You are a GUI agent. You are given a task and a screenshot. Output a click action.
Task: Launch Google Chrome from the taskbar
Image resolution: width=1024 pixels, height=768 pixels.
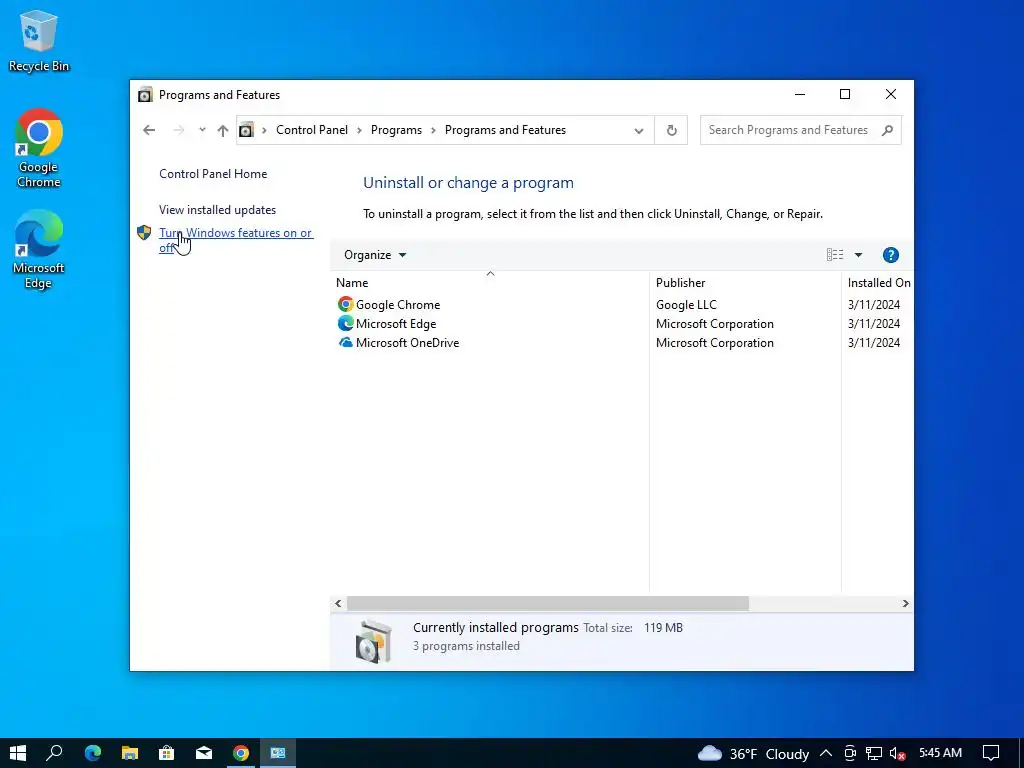tap(241, 753)
